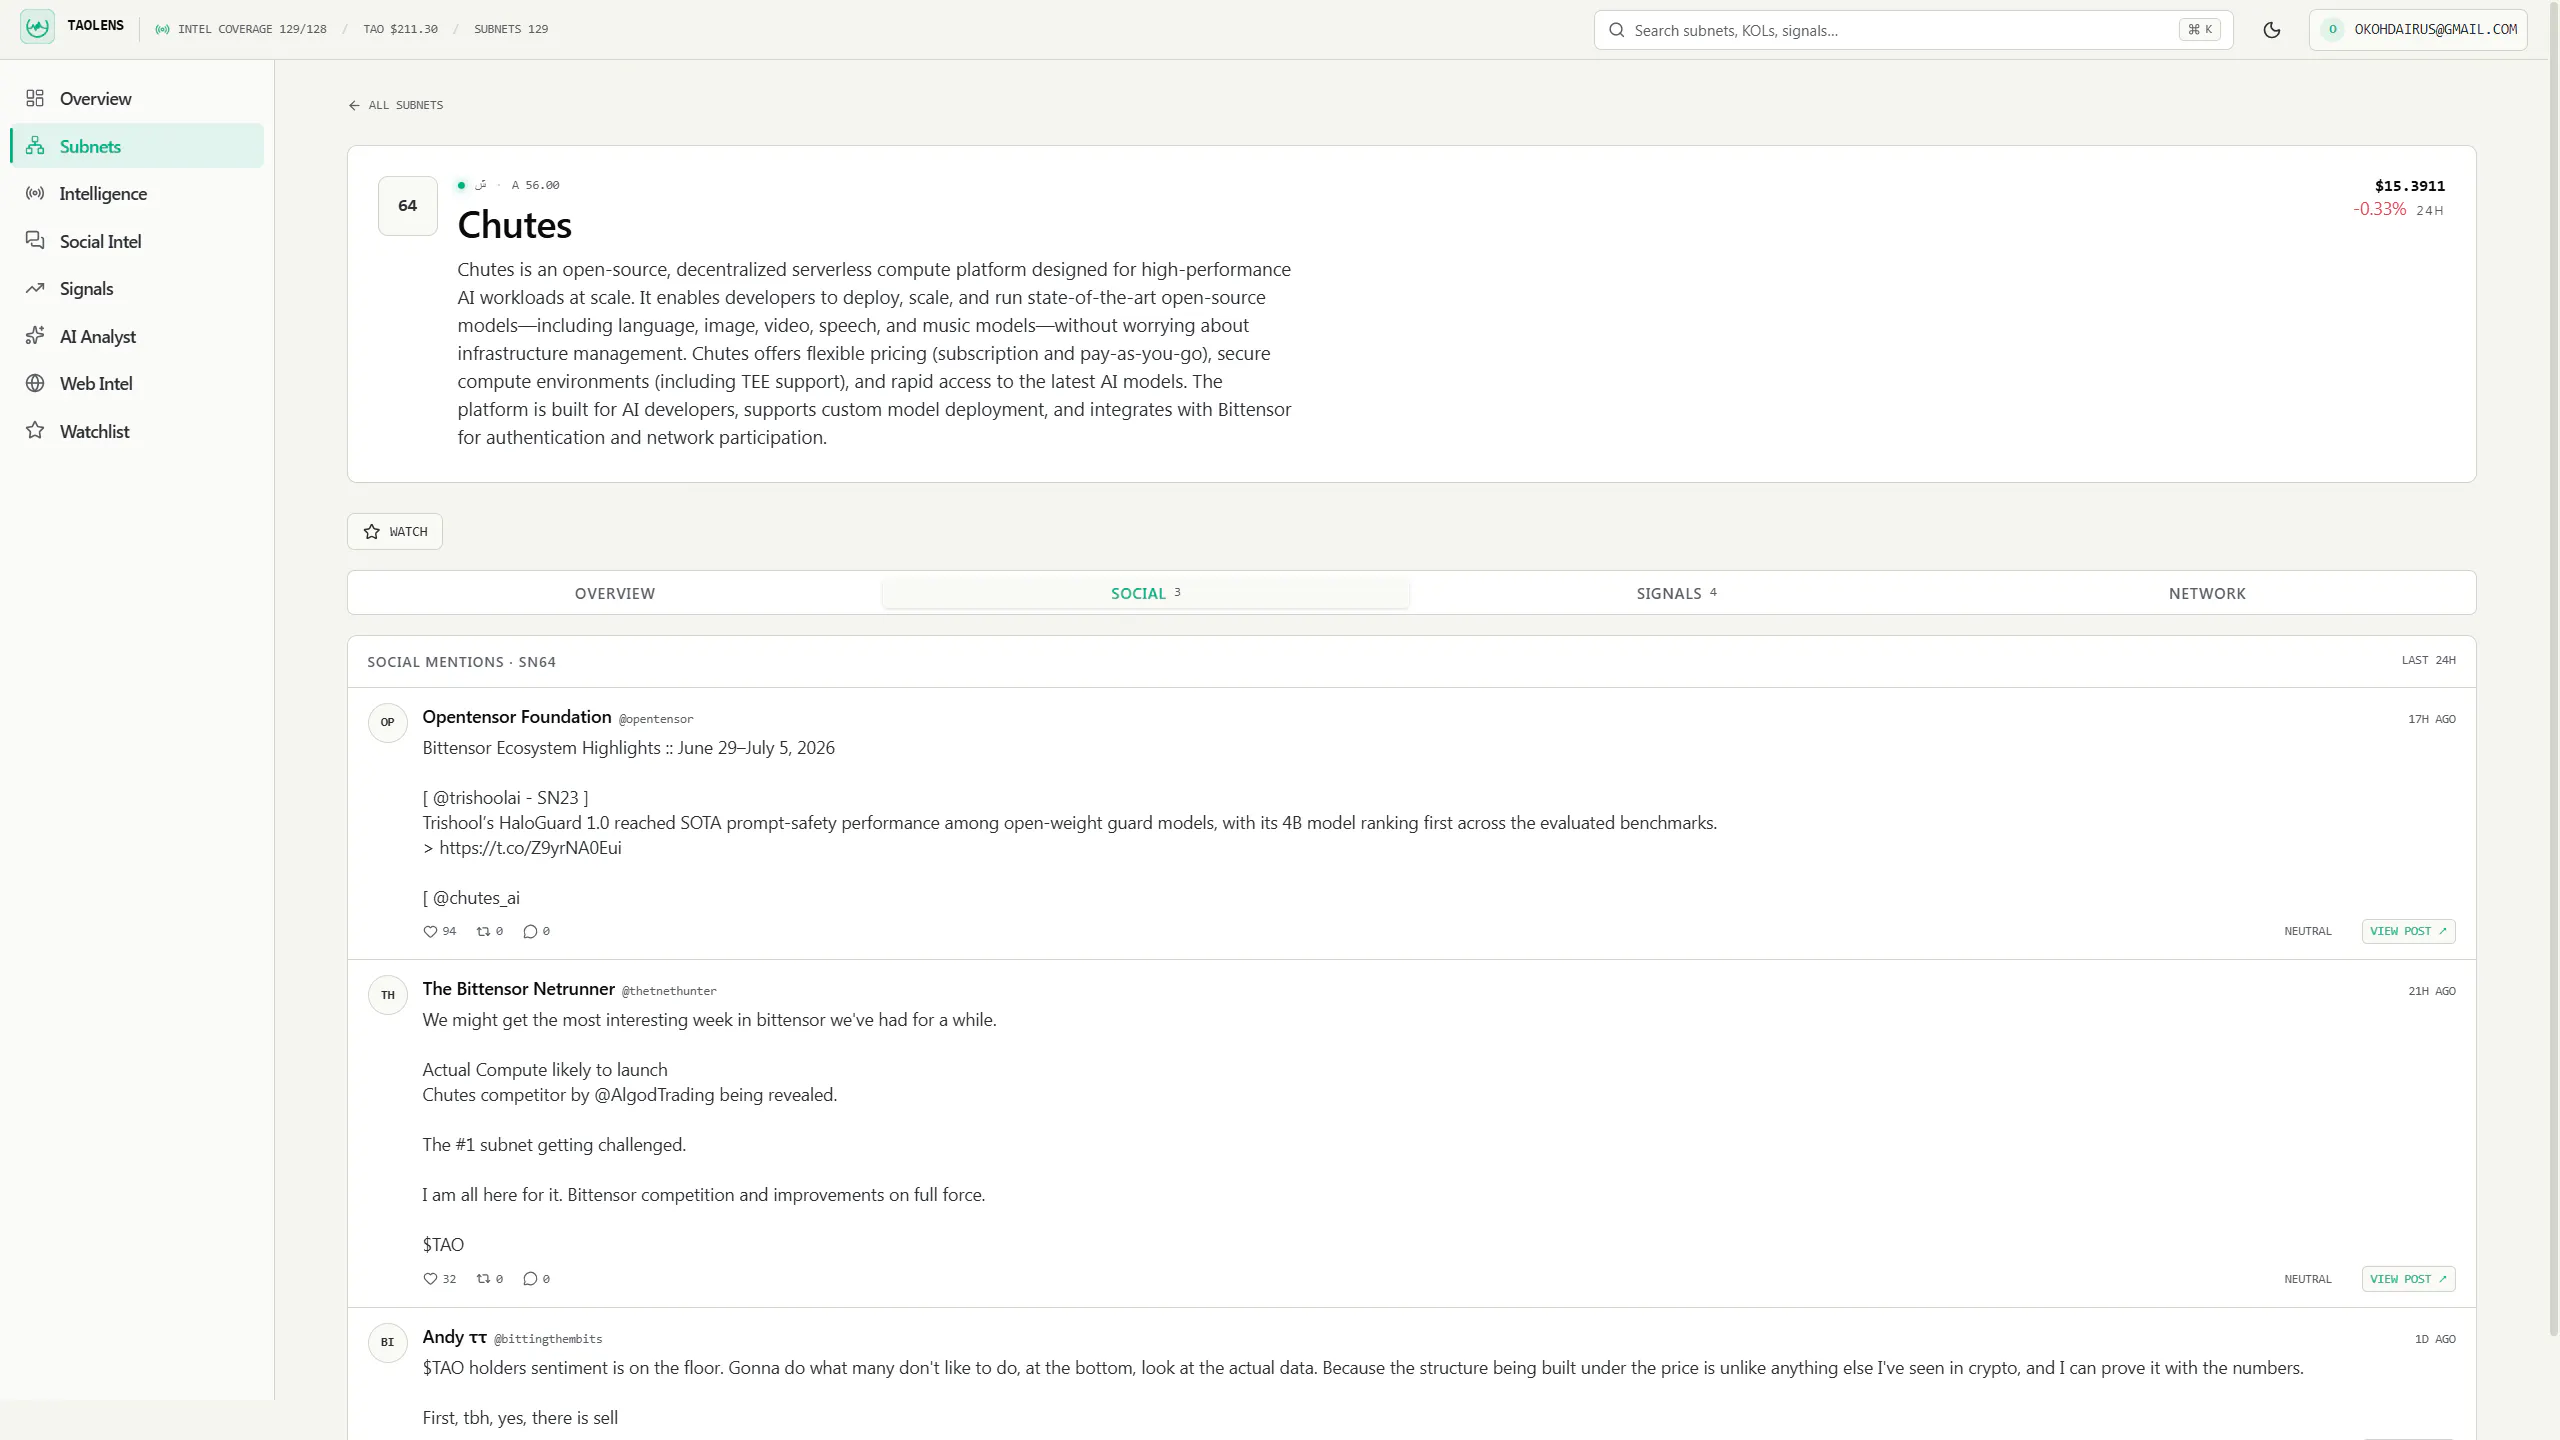Click the @thetnethunter handle
2560x1440 pixels.
[669, 991]
